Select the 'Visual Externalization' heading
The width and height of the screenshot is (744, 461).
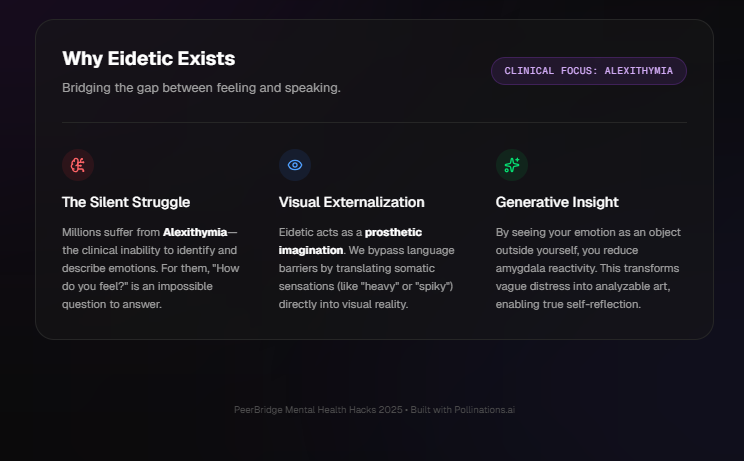[x=351, y=202]
